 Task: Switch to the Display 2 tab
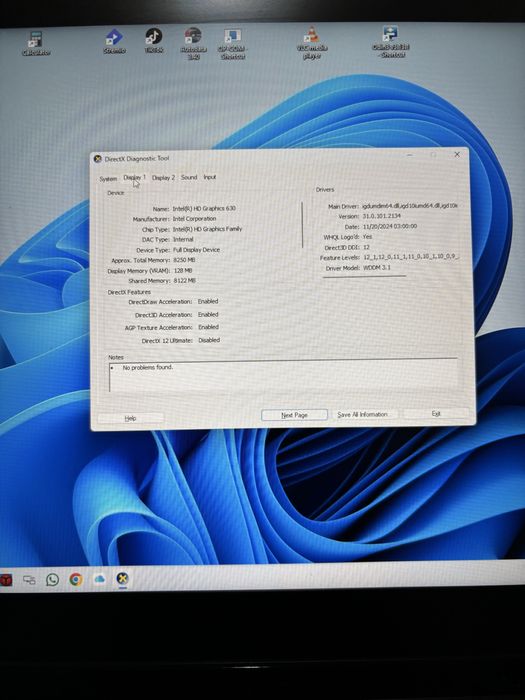(x=163, y=177)
